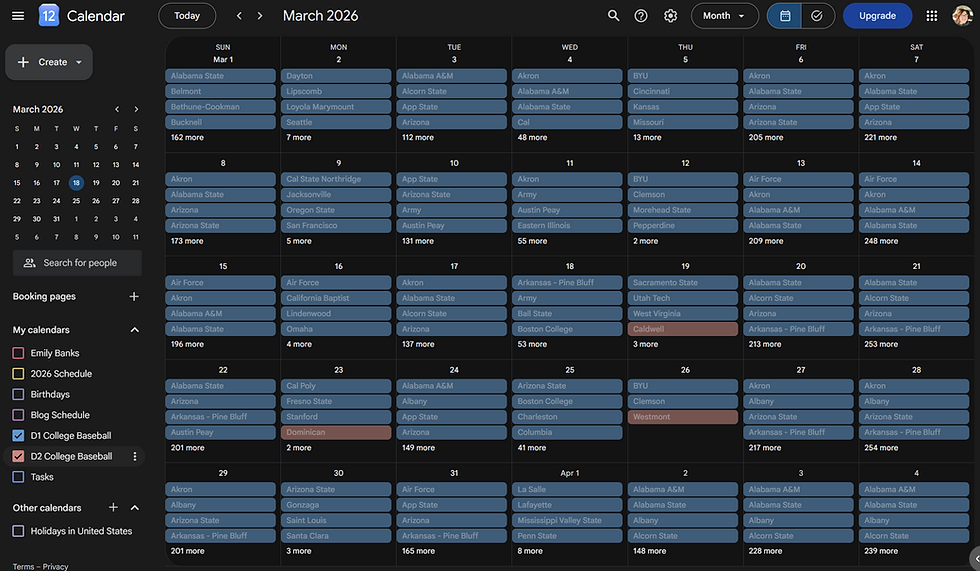This screenshot has height=571, width=980.
Task: Switch to Tasks view icon
Action: tap(818, 16)
